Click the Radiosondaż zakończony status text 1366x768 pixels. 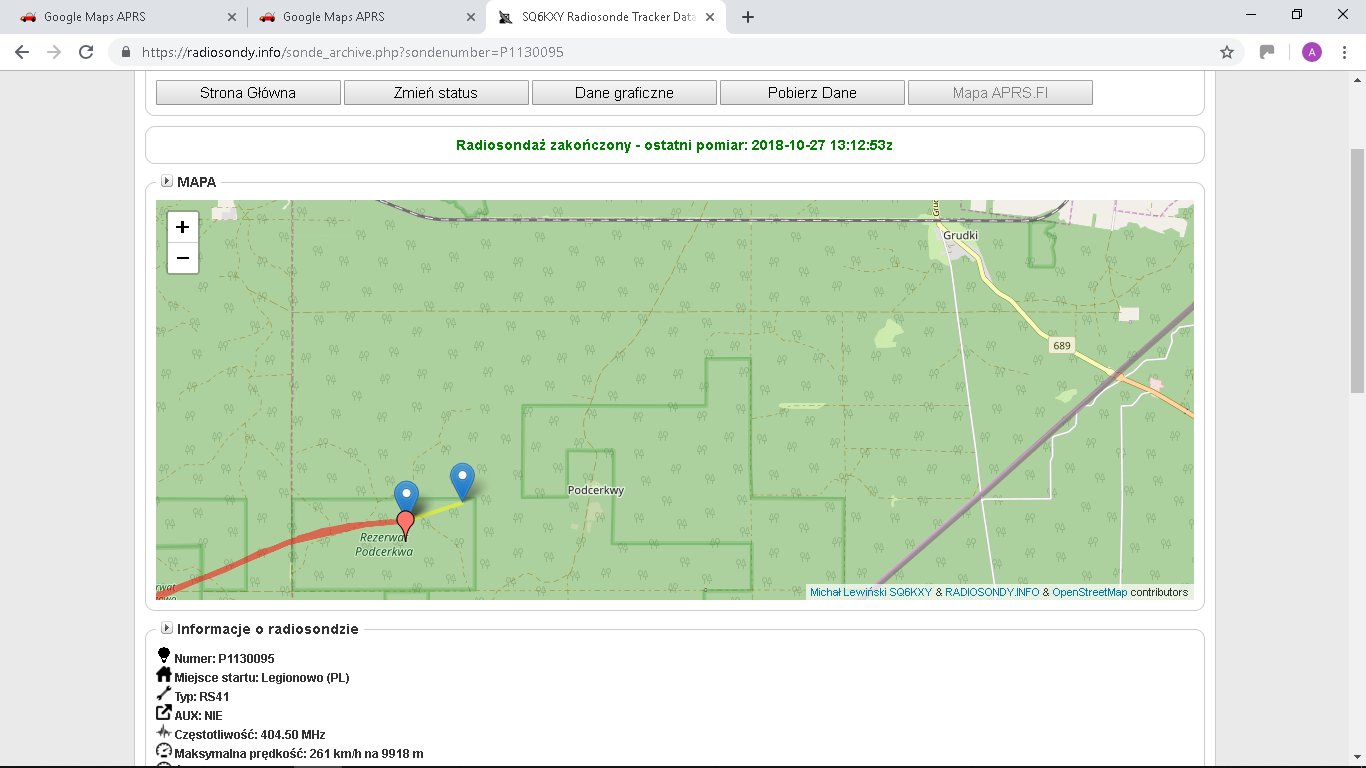(674, 145)
